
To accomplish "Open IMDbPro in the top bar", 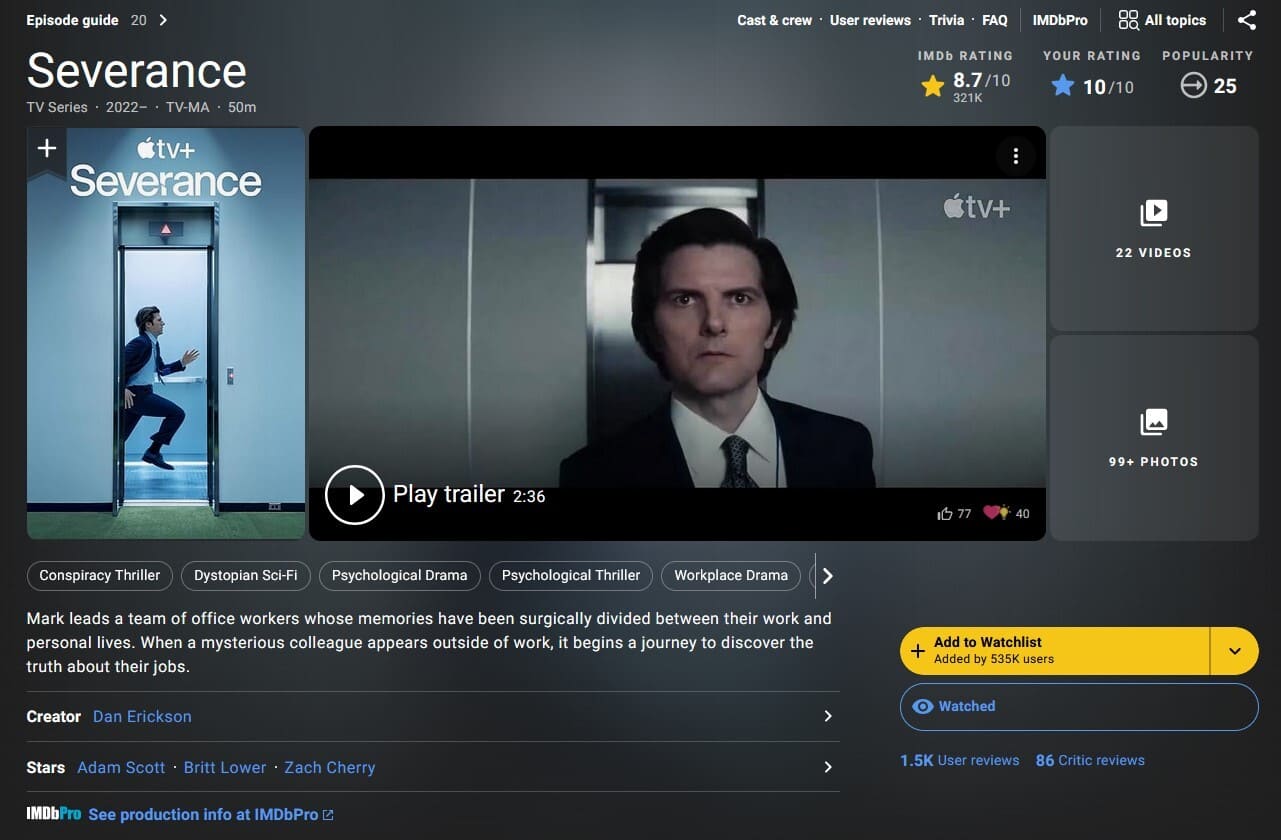I will pos(1060,20).
